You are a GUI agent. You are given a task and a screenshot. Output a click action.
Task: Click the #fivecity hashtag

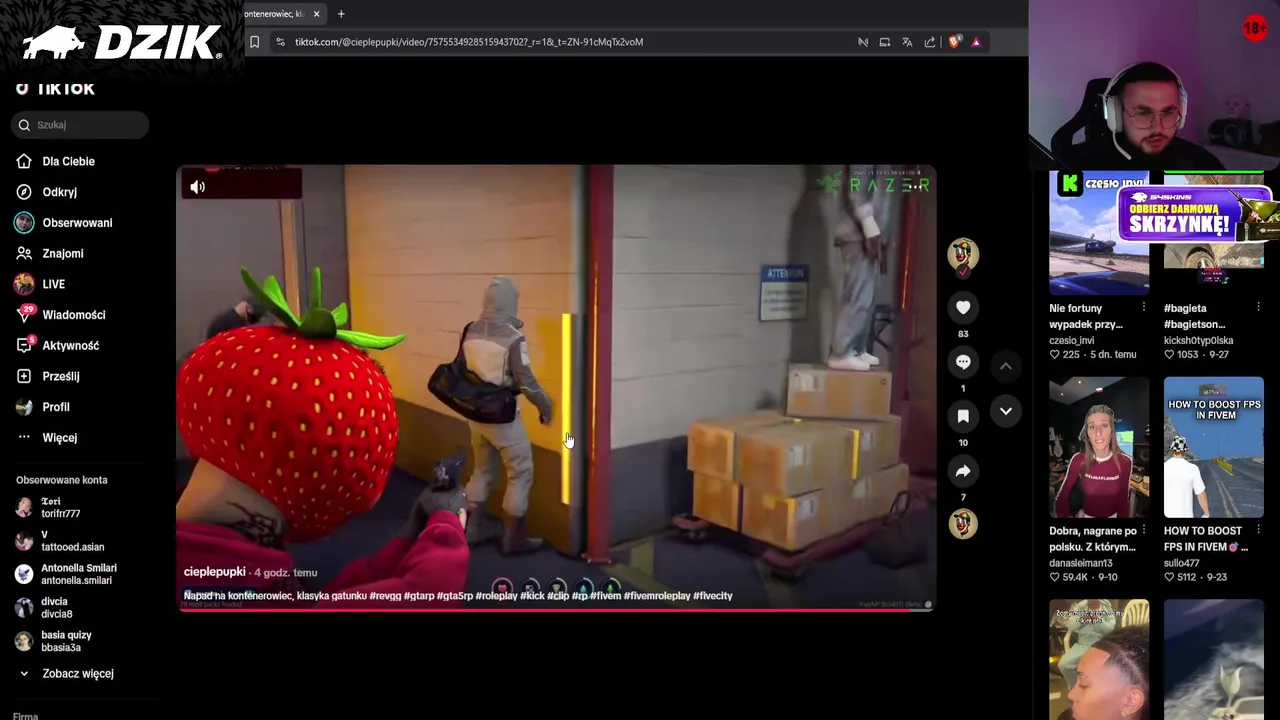712,596
